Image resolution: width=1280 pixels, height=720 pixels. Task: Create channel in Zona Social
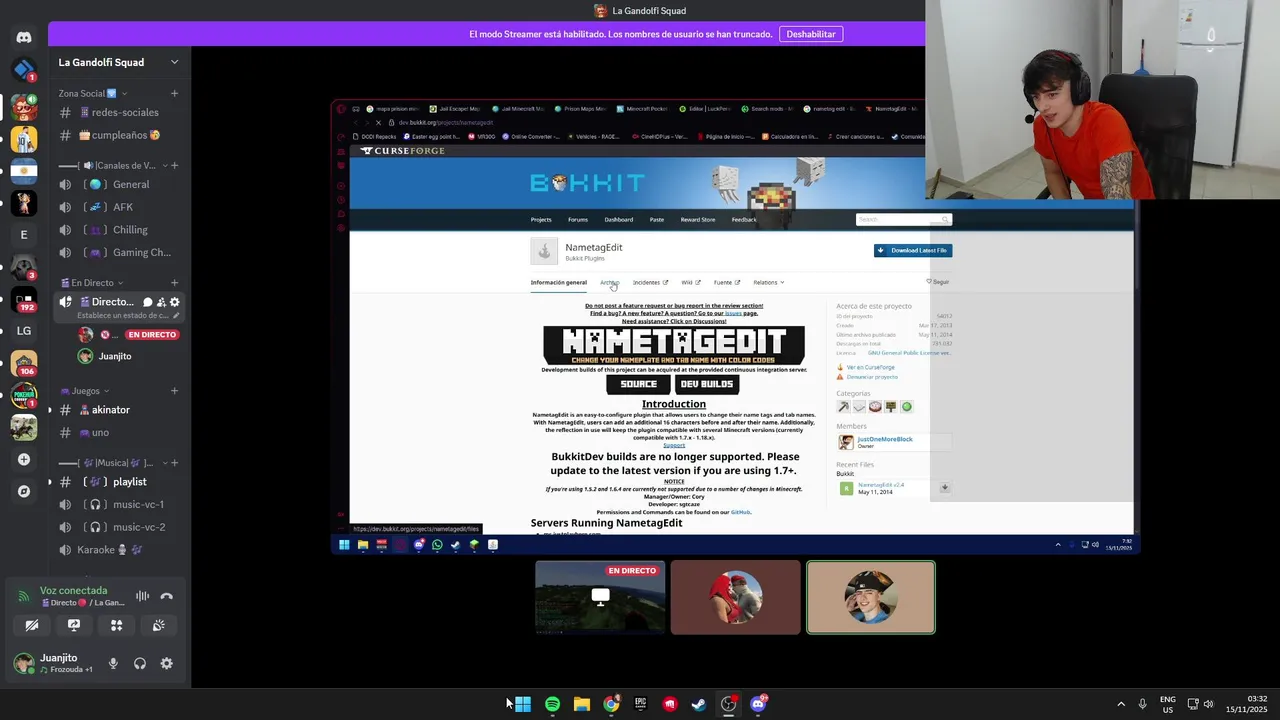pos(174,93)
